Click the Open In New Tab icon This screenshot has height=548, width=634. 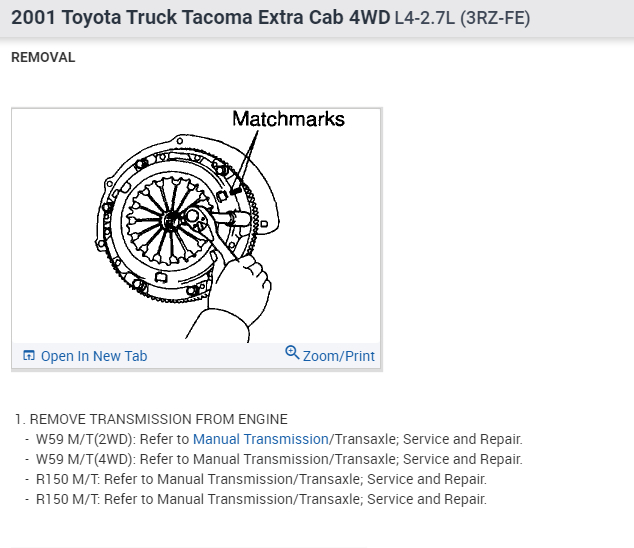point(29,356)
